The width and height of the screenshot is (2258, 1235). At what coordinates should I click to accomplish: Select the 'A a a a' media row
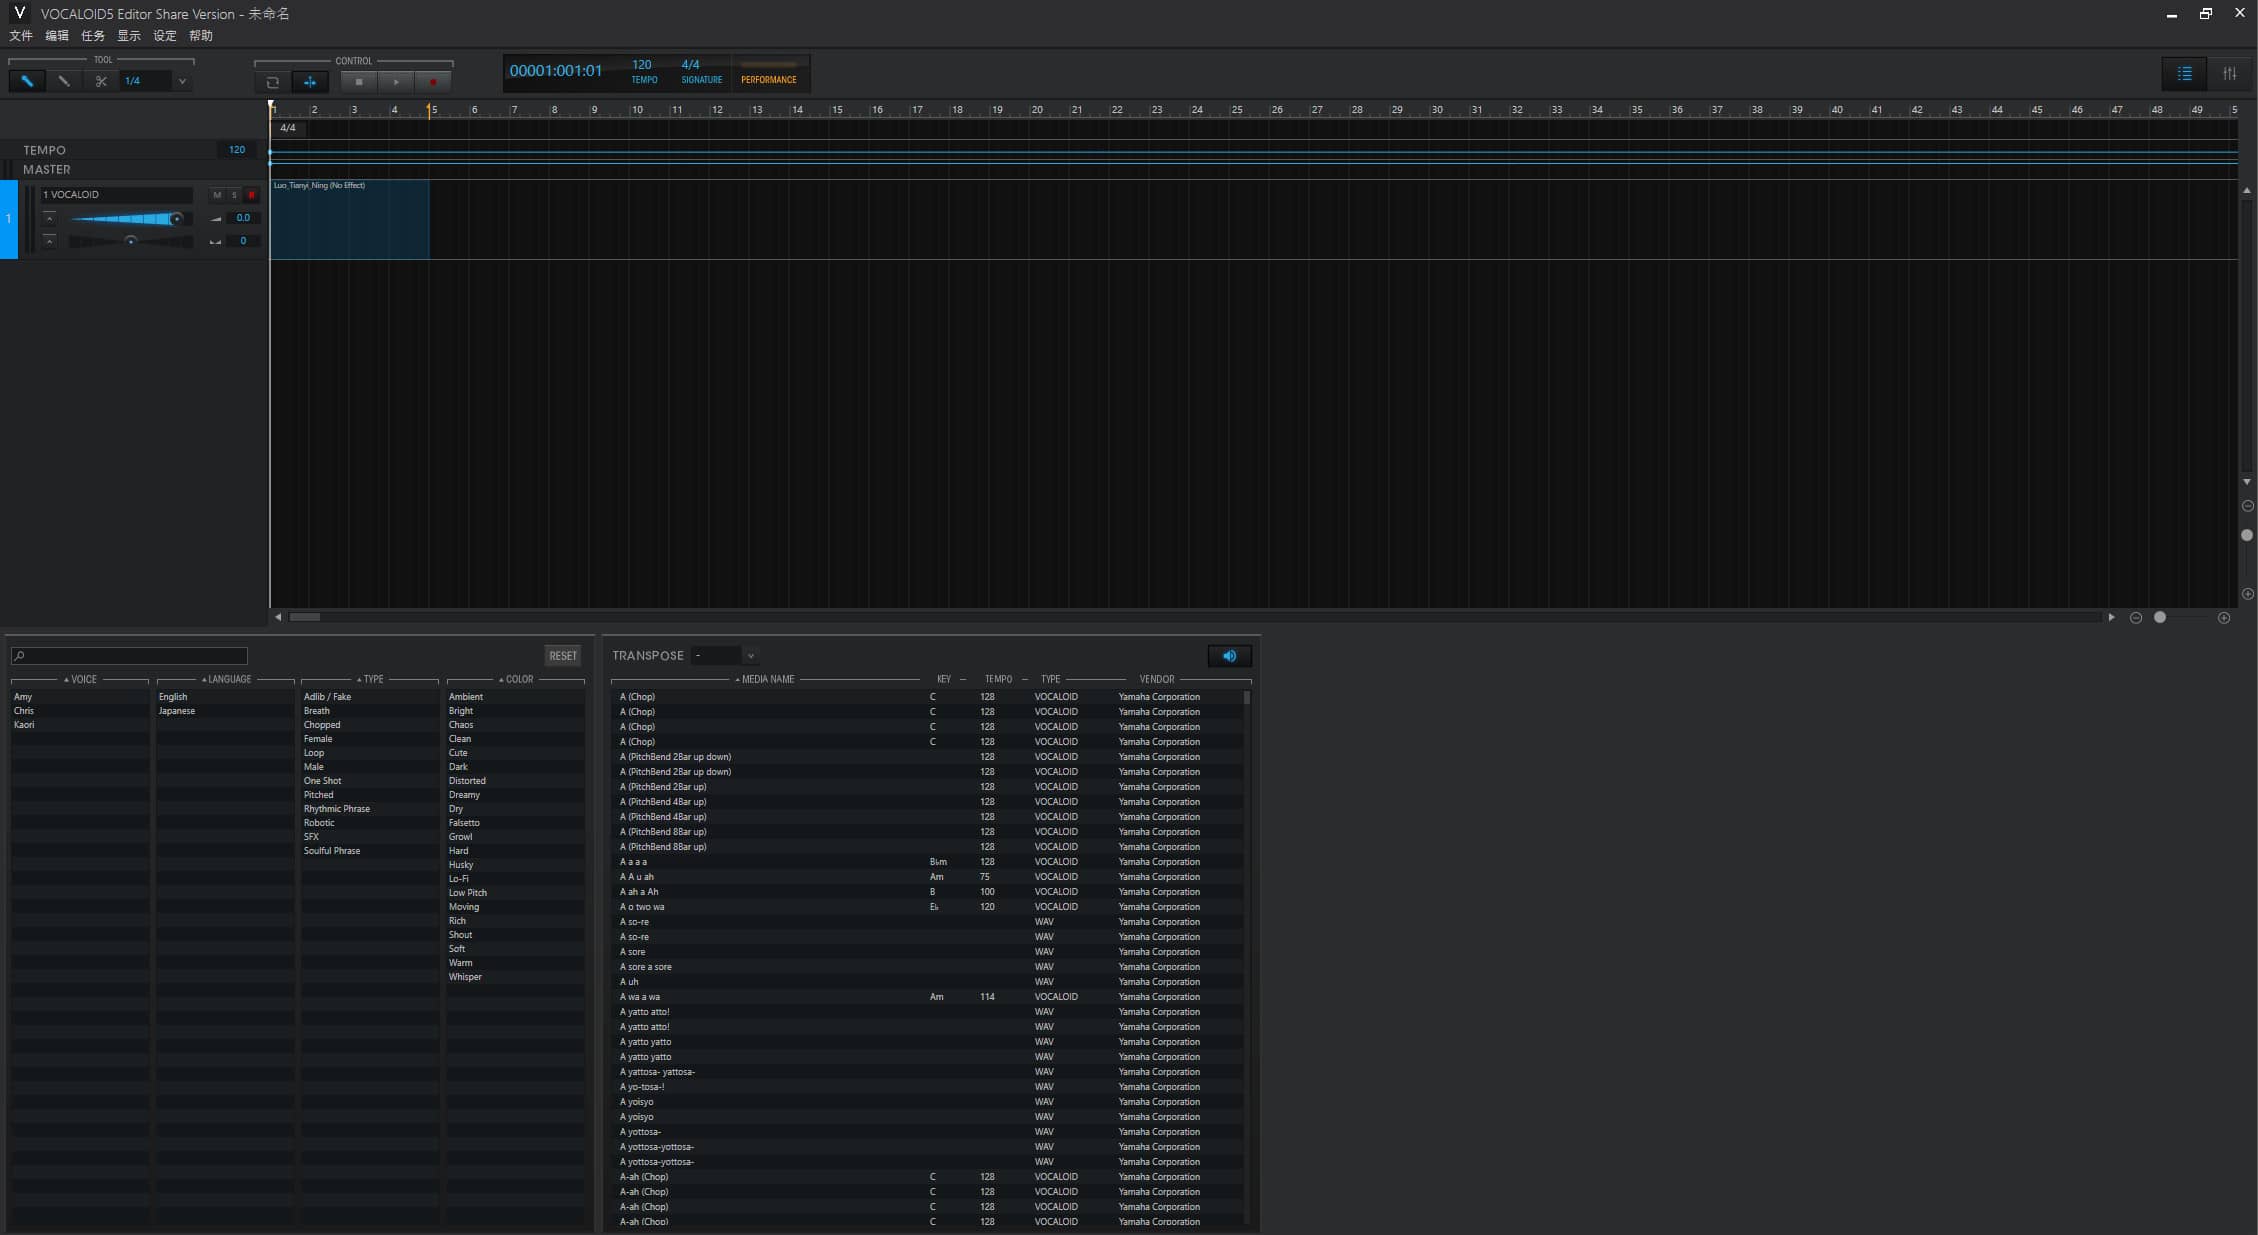pos(928,862)
